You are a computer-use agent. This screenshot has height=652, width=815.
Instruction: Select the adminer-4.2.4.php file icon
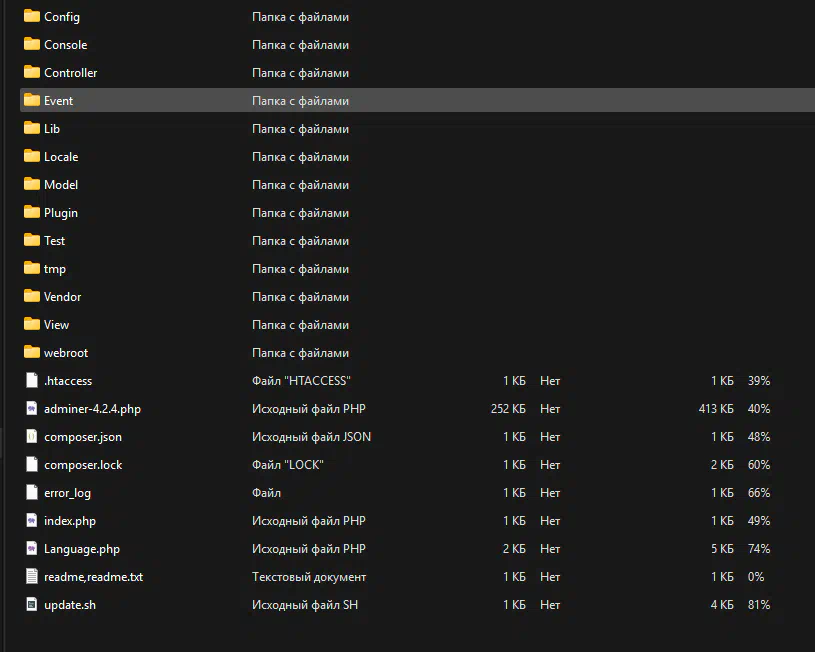pyautogui.click(x=31, y=409)
